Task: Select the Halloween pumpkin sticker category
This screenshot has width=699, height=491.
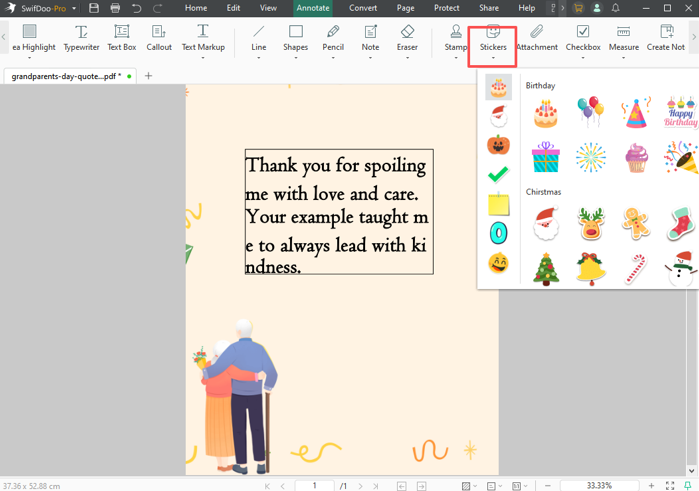Action: pos(498,145)
